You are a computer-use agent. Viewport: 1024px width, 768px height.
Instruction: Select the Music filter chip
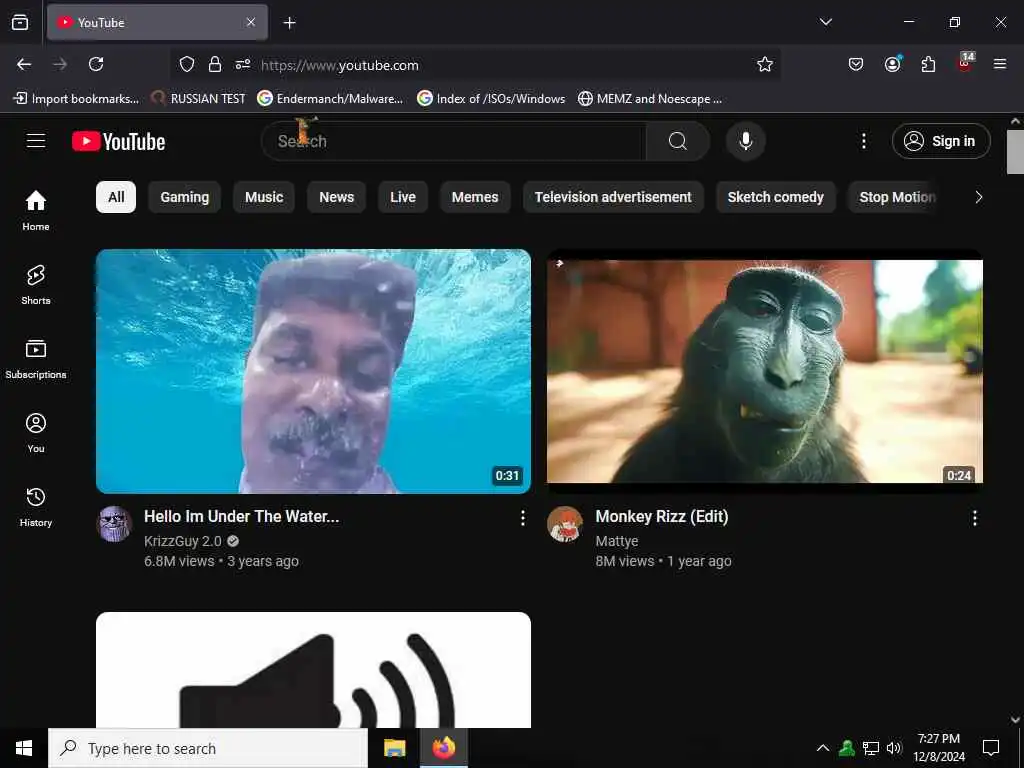point(264,197)
